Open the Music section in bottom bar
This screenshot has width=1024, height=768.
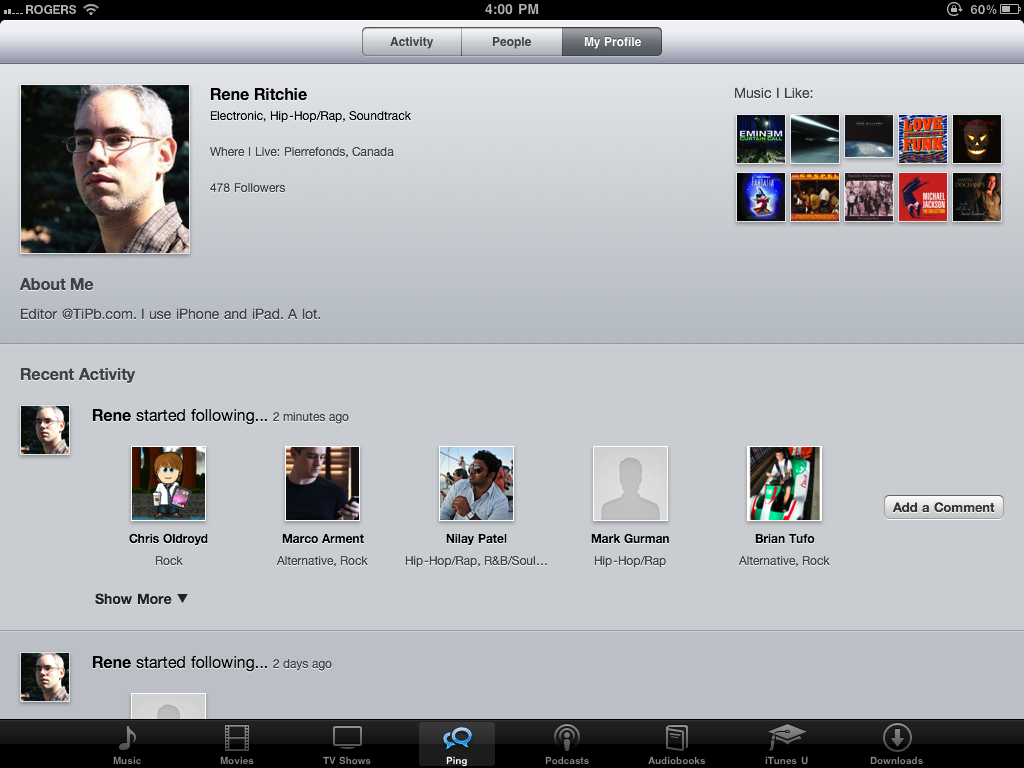(x=127, y=744)
